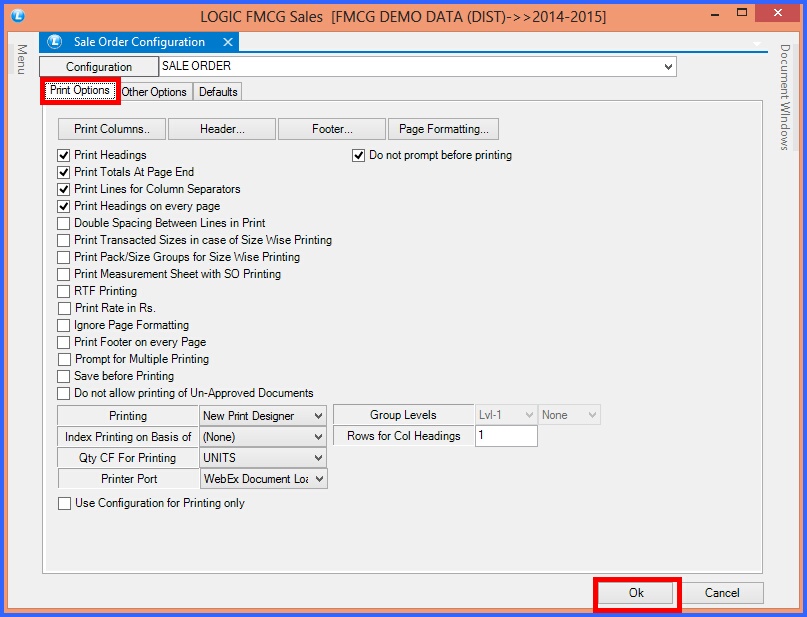
Task: Click the Printing label button
Action: pos(128,416)
